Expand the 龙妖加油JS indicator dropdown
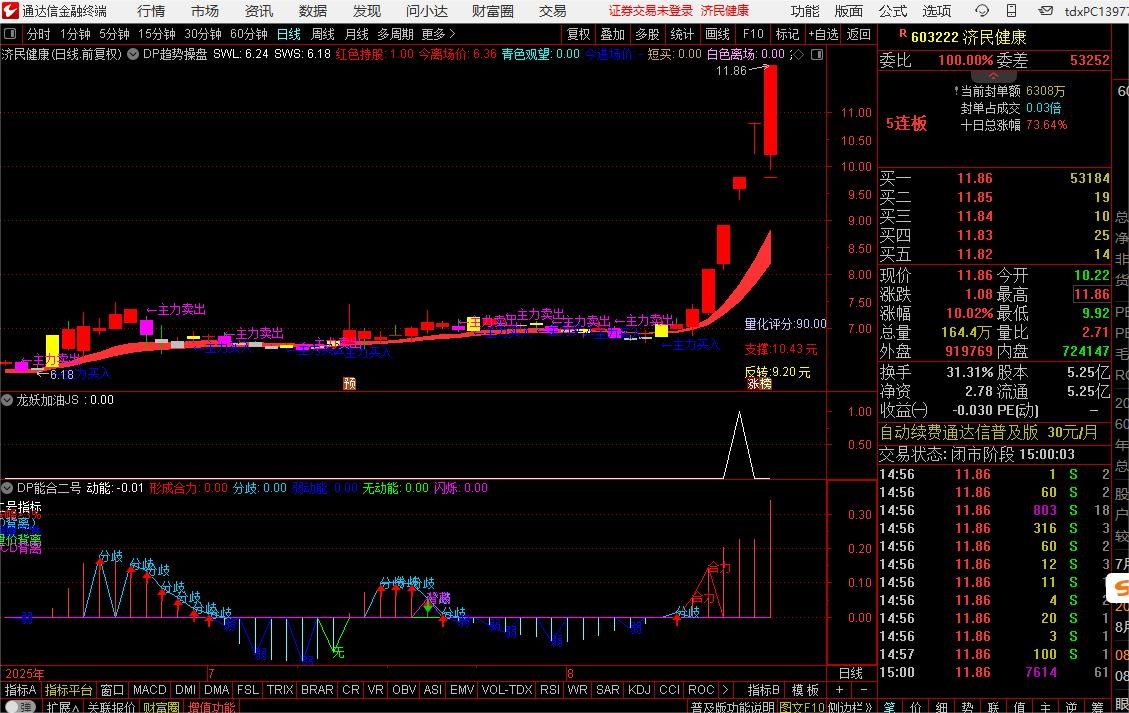 pos(7,400)
